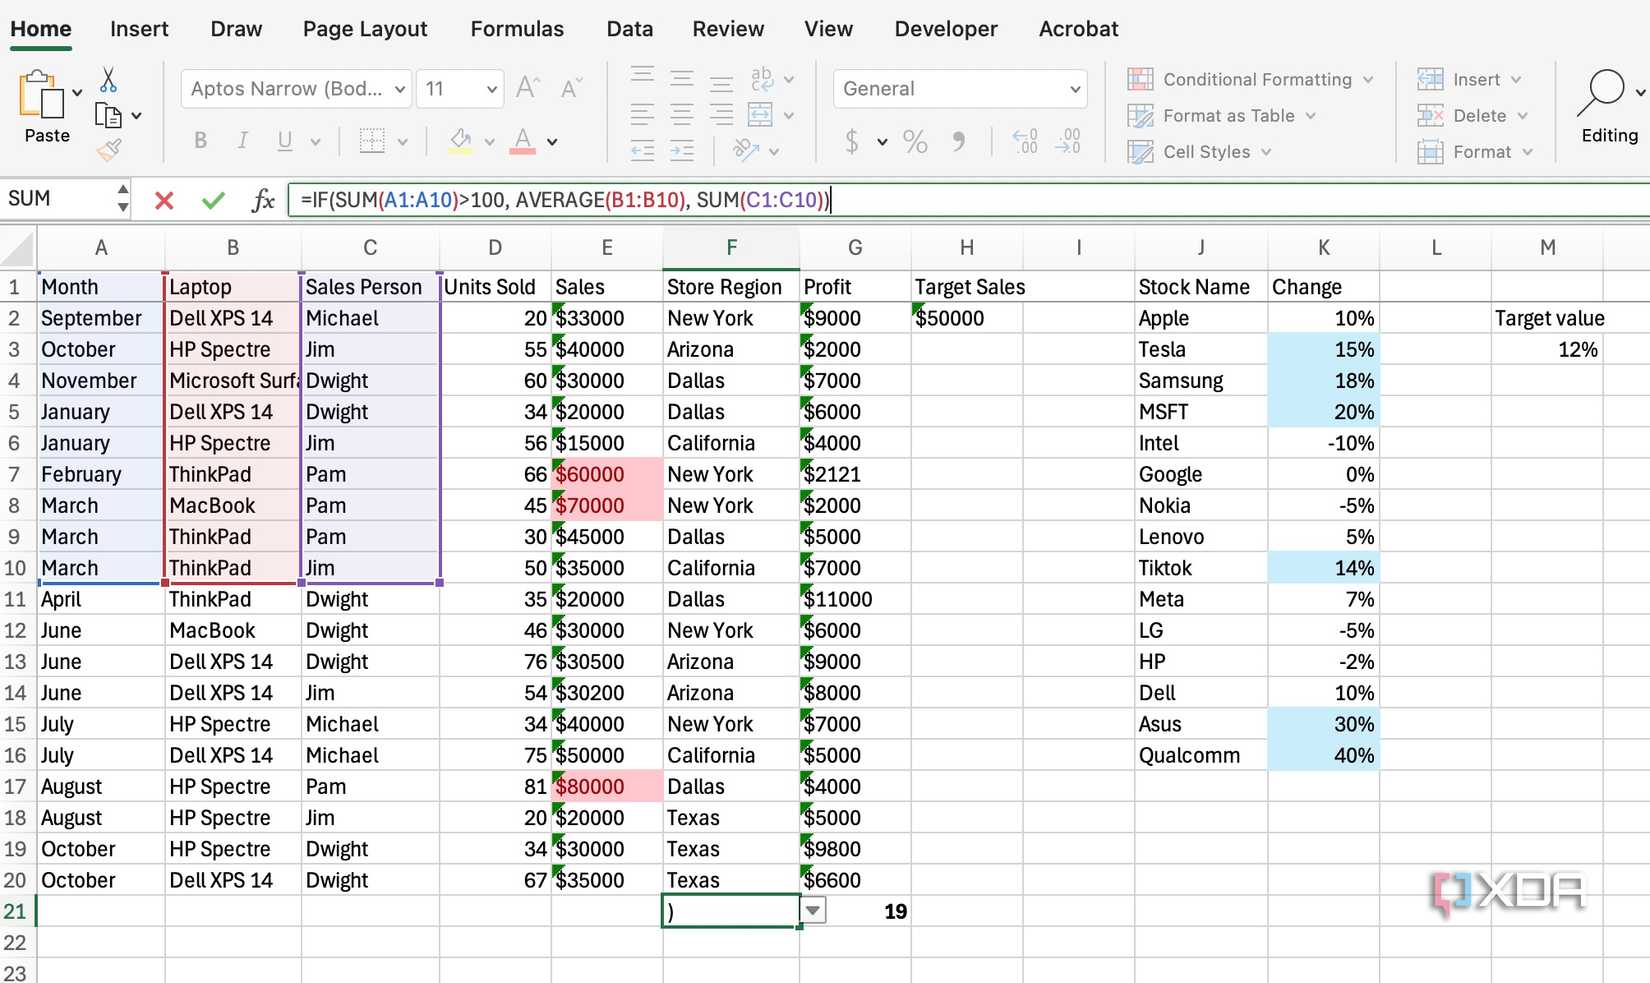Cancel formula entry with the red X
This screenshot has width=1650, height=983.
coord(164,200)
